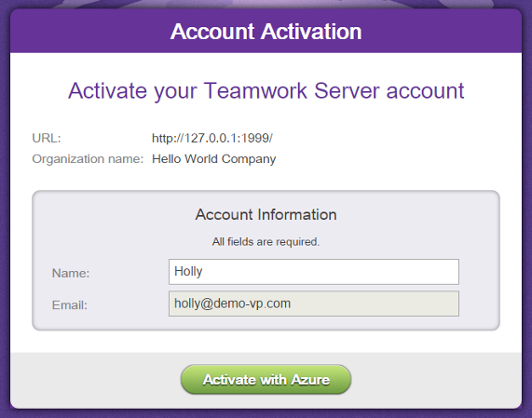Select the Email field with holly@demo-vp.com

314,304
